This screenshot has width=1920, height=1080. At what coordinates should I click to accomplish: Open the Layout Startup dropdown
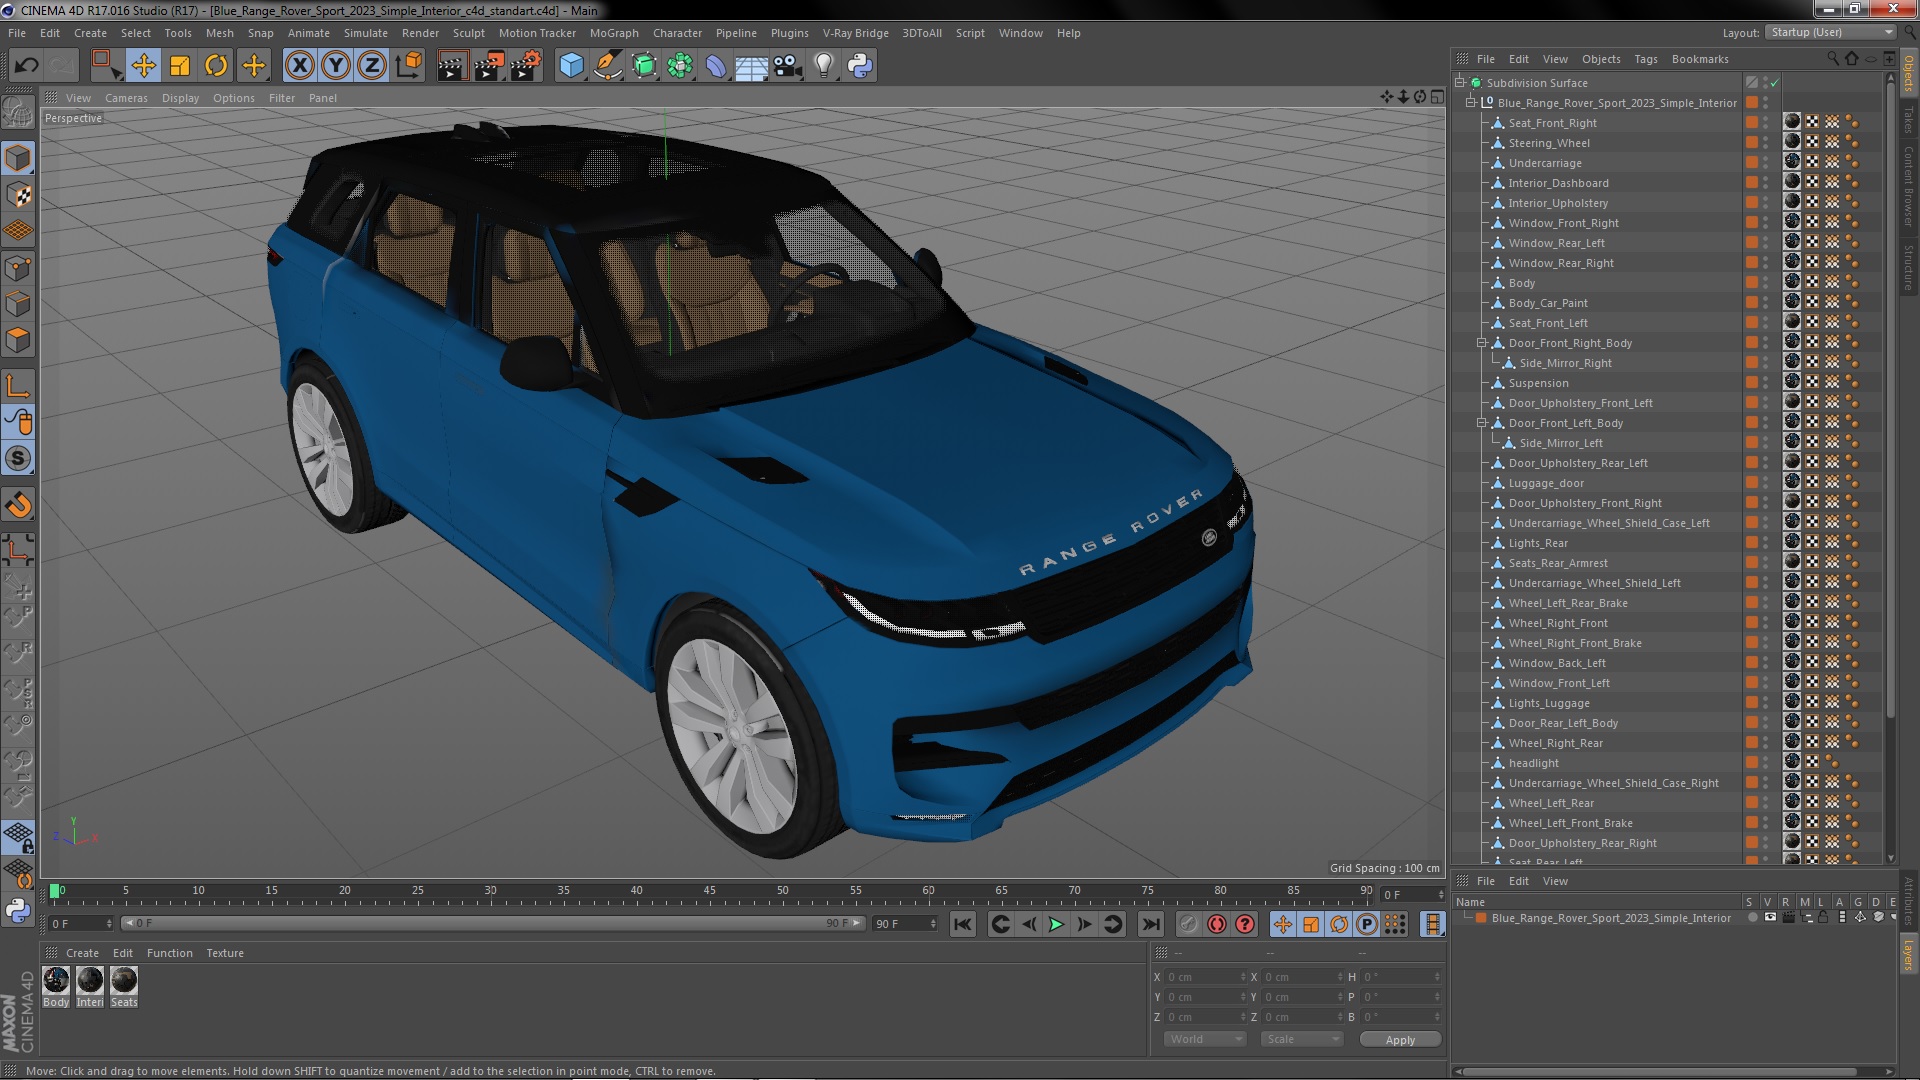[1830, 32]
